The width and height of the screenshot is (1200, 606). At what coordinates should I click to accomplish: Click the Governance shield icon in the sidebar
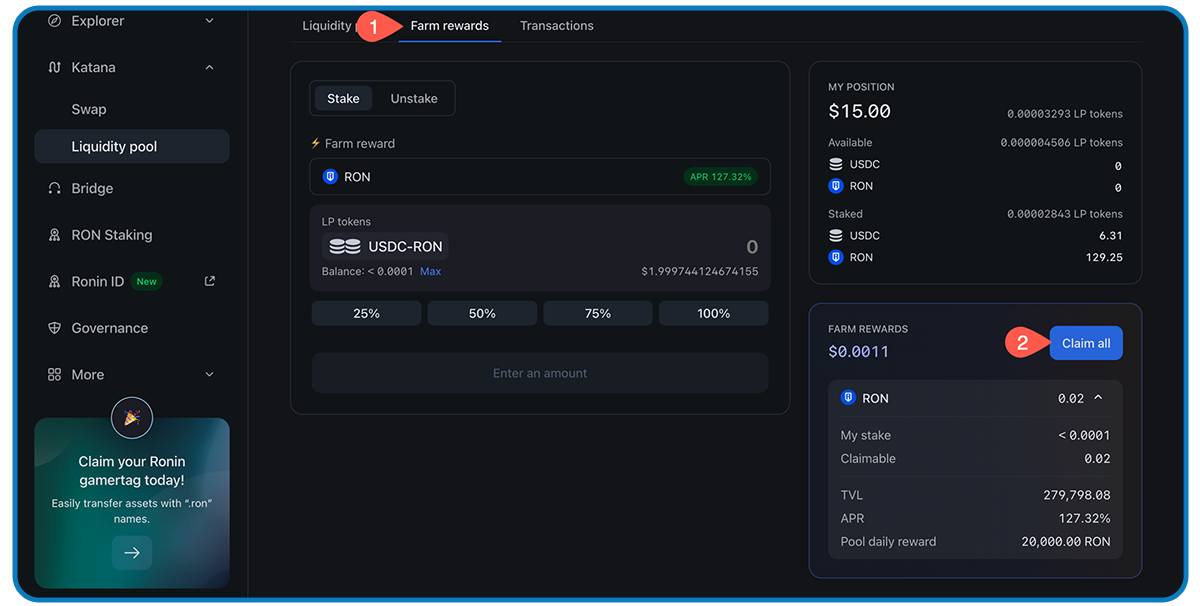point(54,328)
